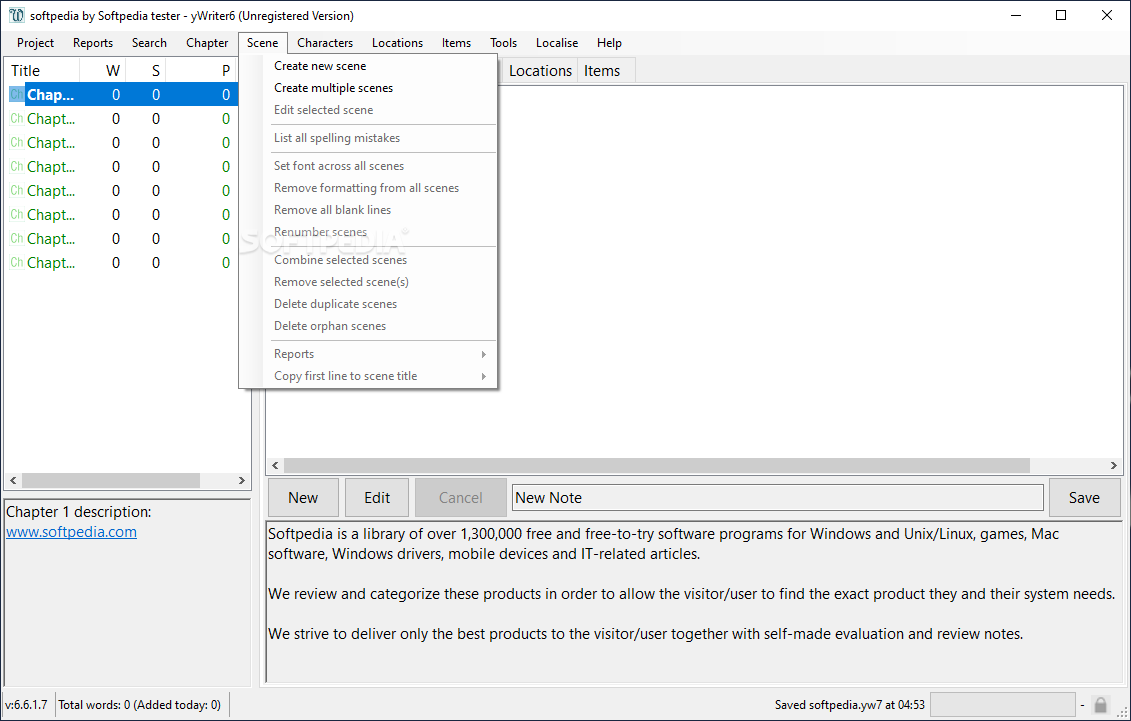
Task: Open the Search menu
Action: 149,43
